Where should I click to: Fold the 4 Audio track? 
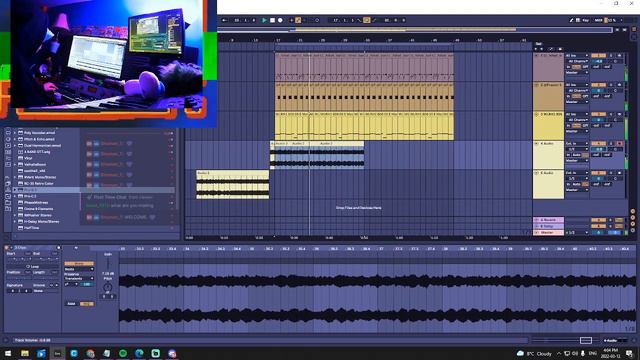(x=537, y=144)
